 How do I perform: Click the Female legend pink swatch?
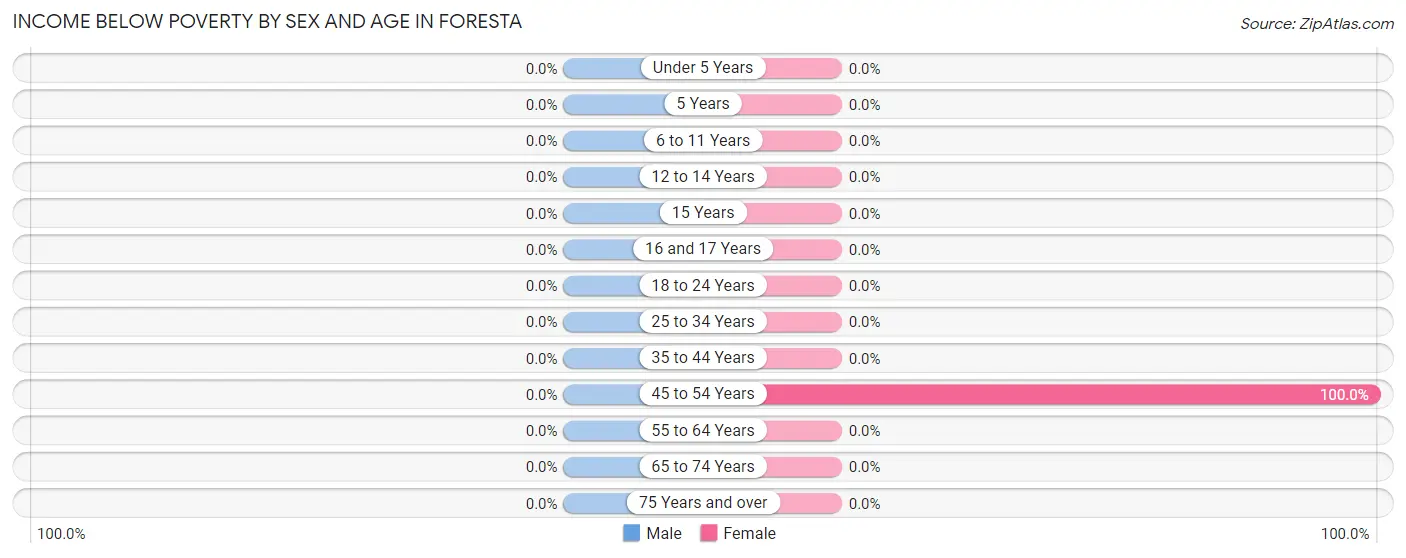(x=709, y=534)
